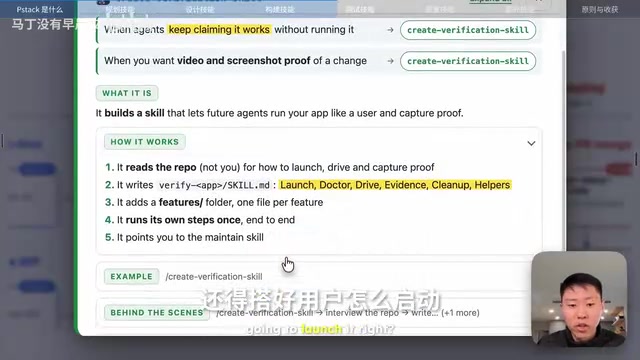The height and width of the screenshot is (360, 640).
Task: Select the '设计技能' chapter tab
Action: pyautogui.click(x=200, y=9)
